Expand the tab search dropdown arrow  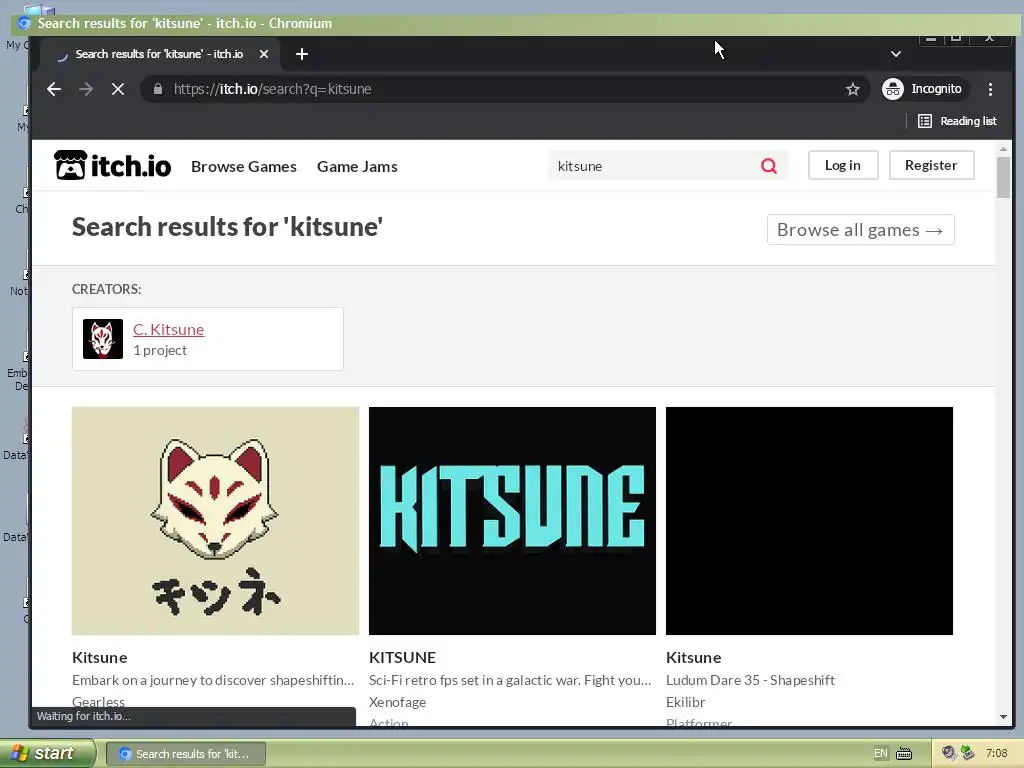coord(895,54)
